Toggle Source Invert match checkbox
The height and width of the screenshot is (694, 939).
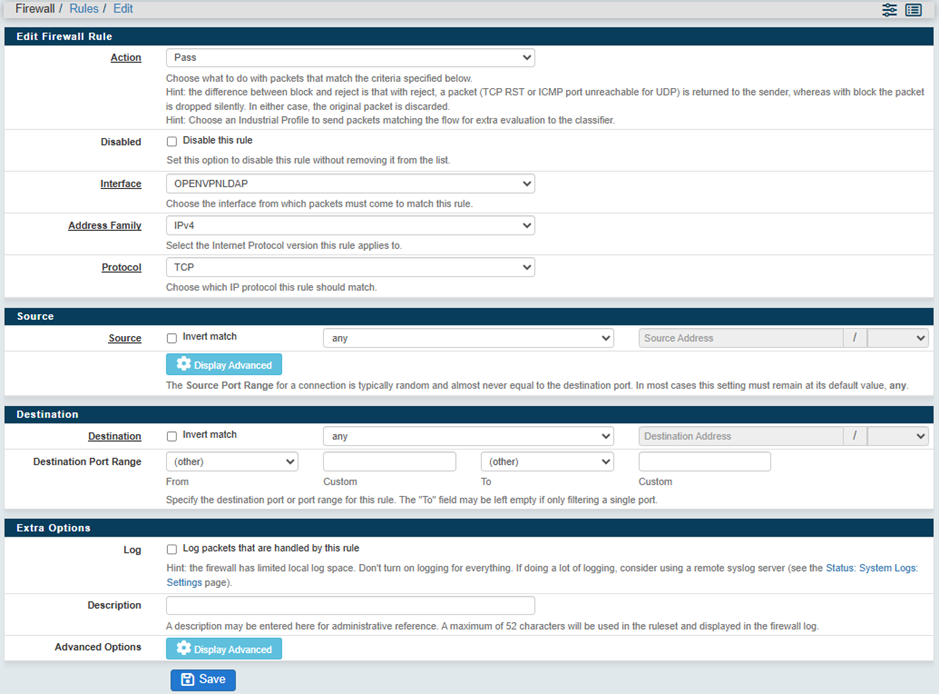172,338
